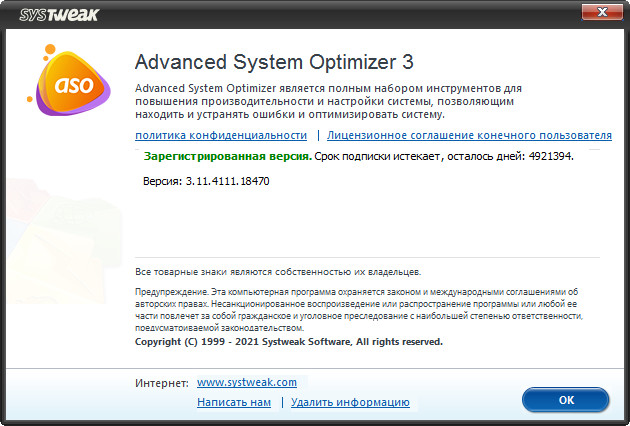
Task: Open Лицензионное соглашение конечного пользователя link
Action: (x=469, y=135)
